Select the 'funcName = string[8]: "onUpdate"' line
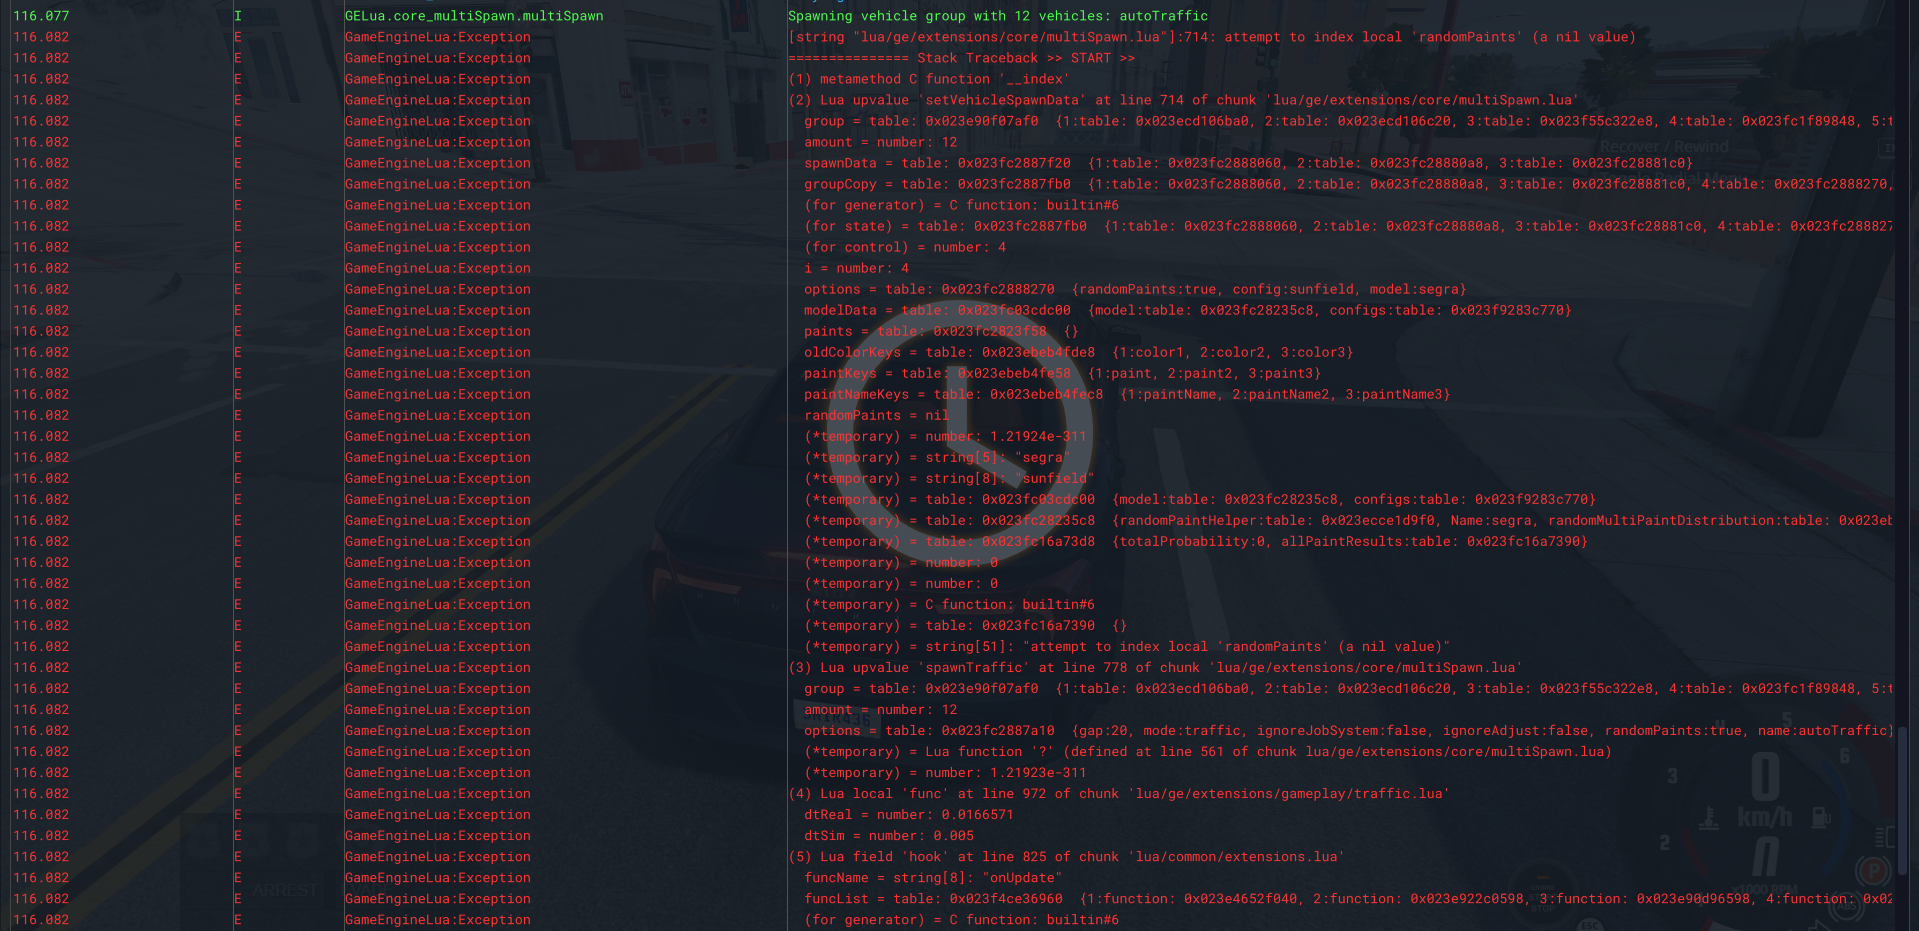The height and width of the screenshot is (931, 1919). [933, 877]
